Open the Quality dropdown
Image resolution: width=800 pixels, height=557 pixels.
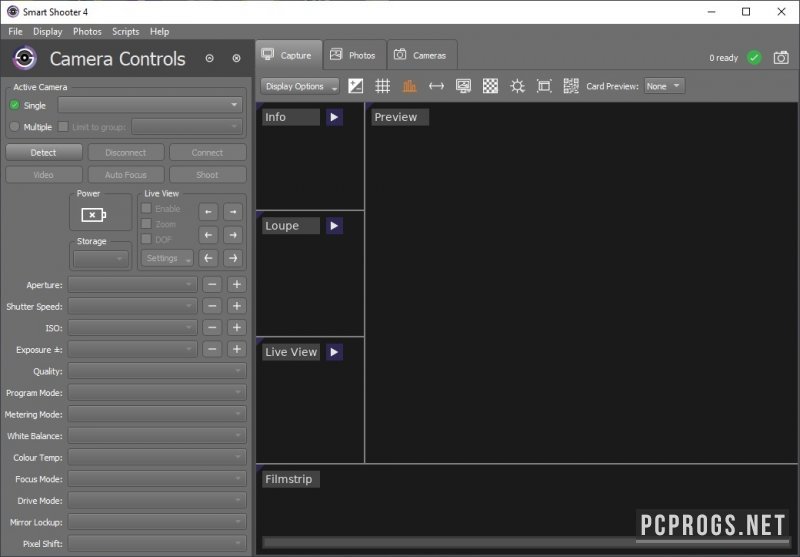[157, 371]
